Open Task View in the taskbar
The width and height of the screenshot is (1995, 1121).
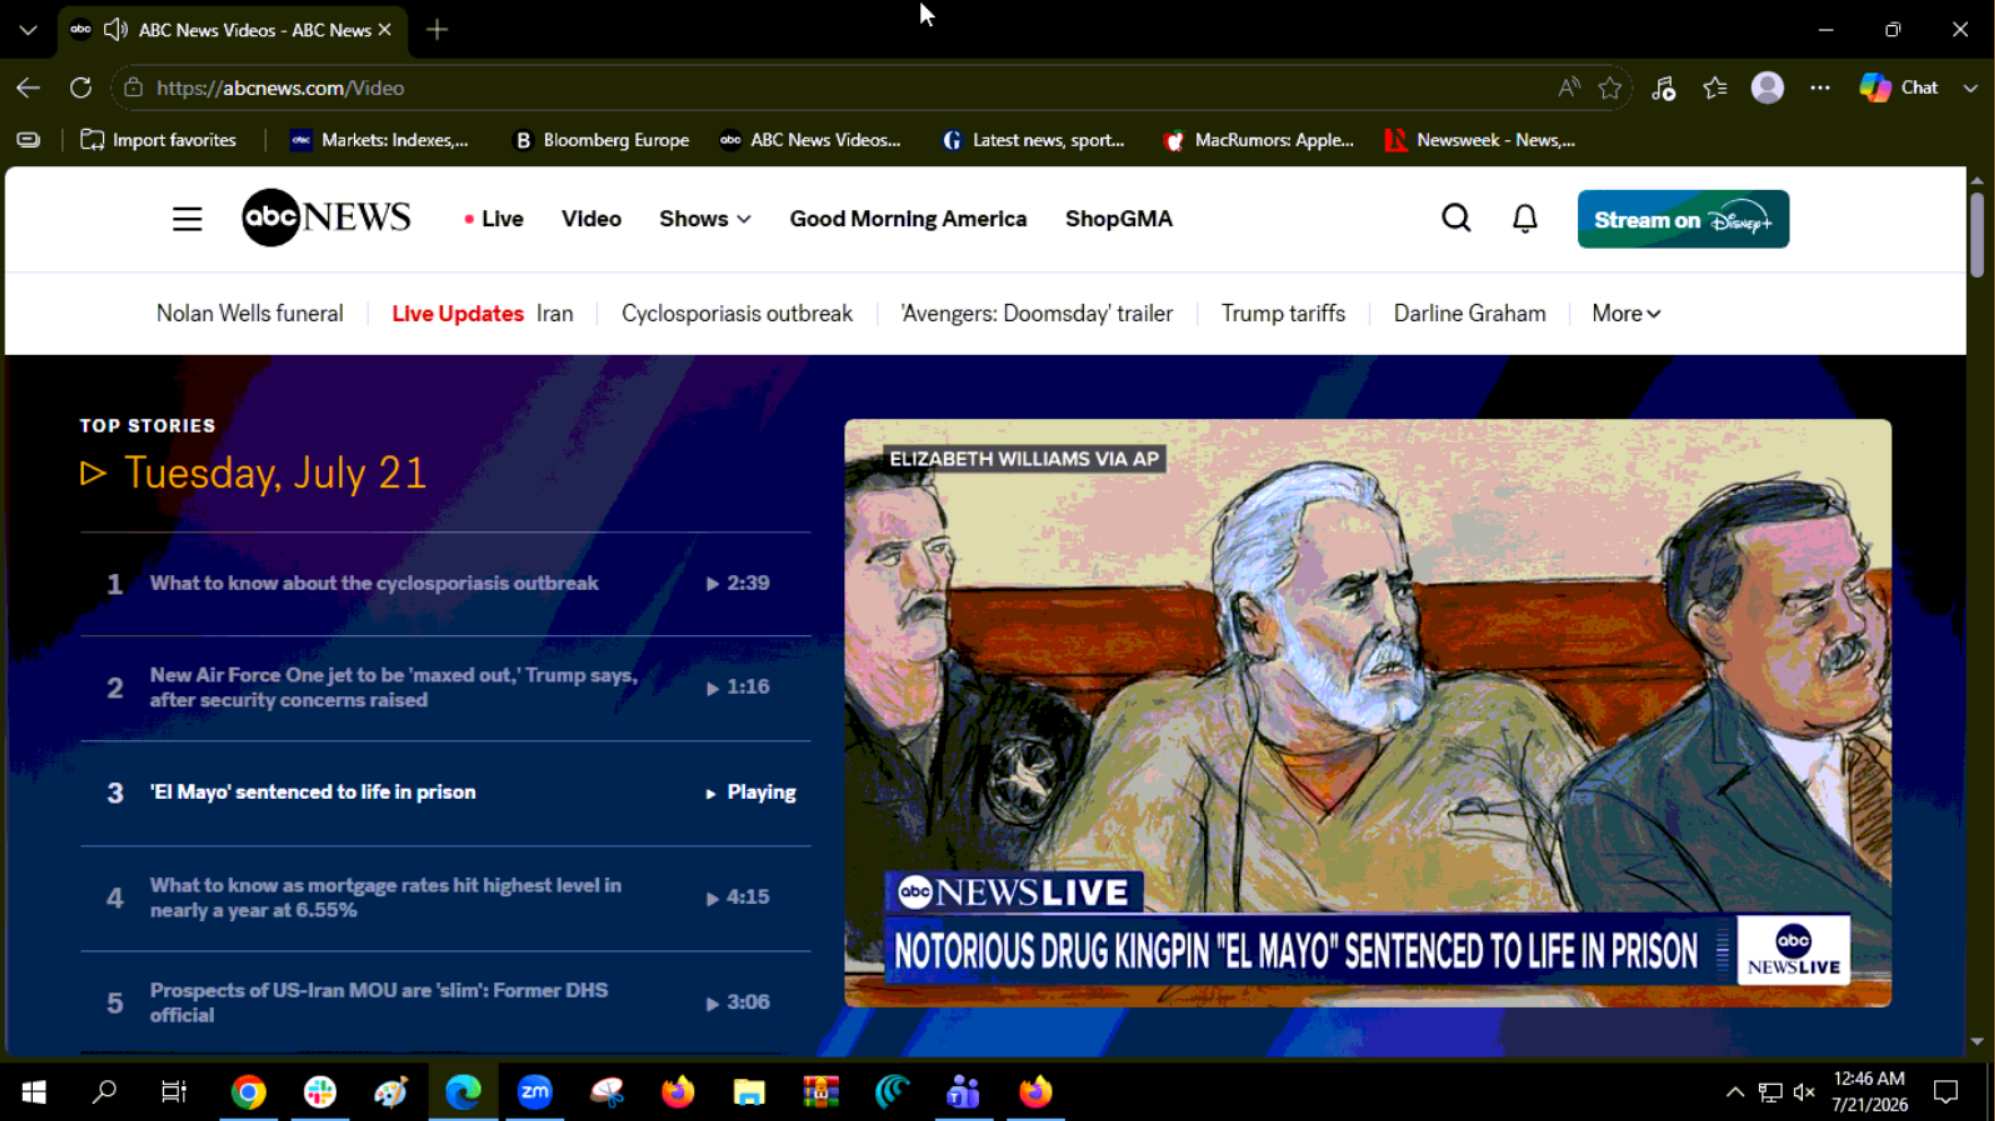tap(174, 1092)
